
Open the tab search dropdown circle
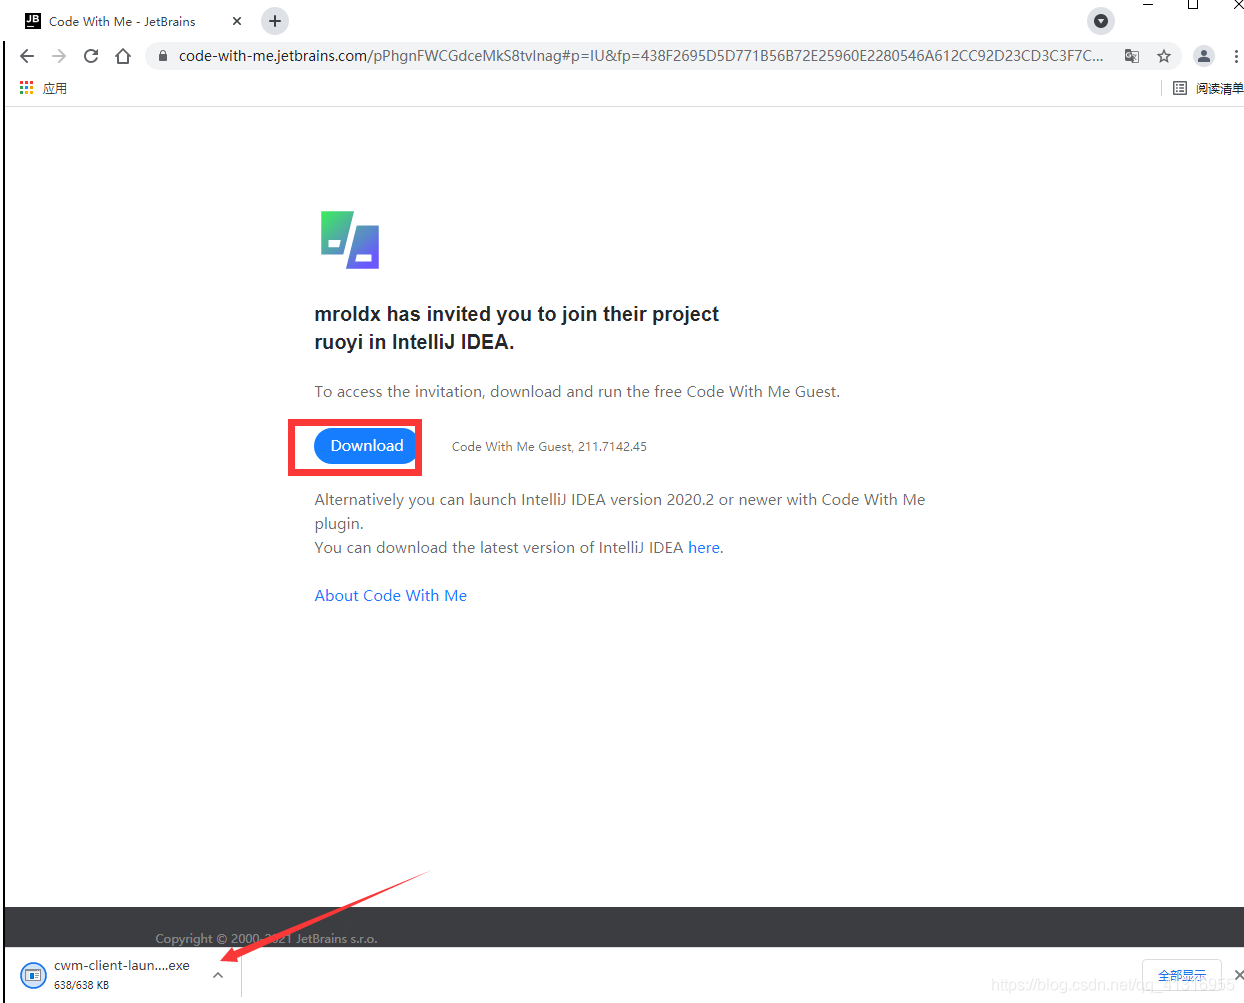tap(1101, 20)
